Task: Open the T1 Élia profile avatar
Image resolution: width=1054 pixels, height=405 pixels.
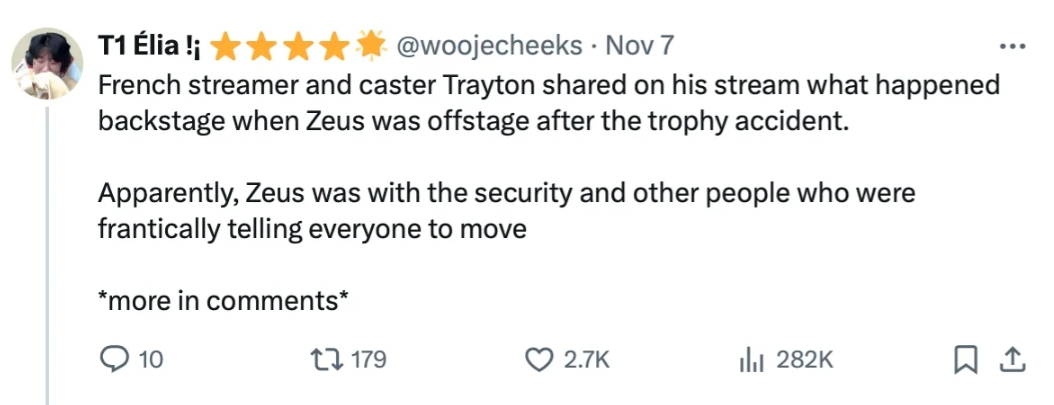Action: tap(47, 62)
